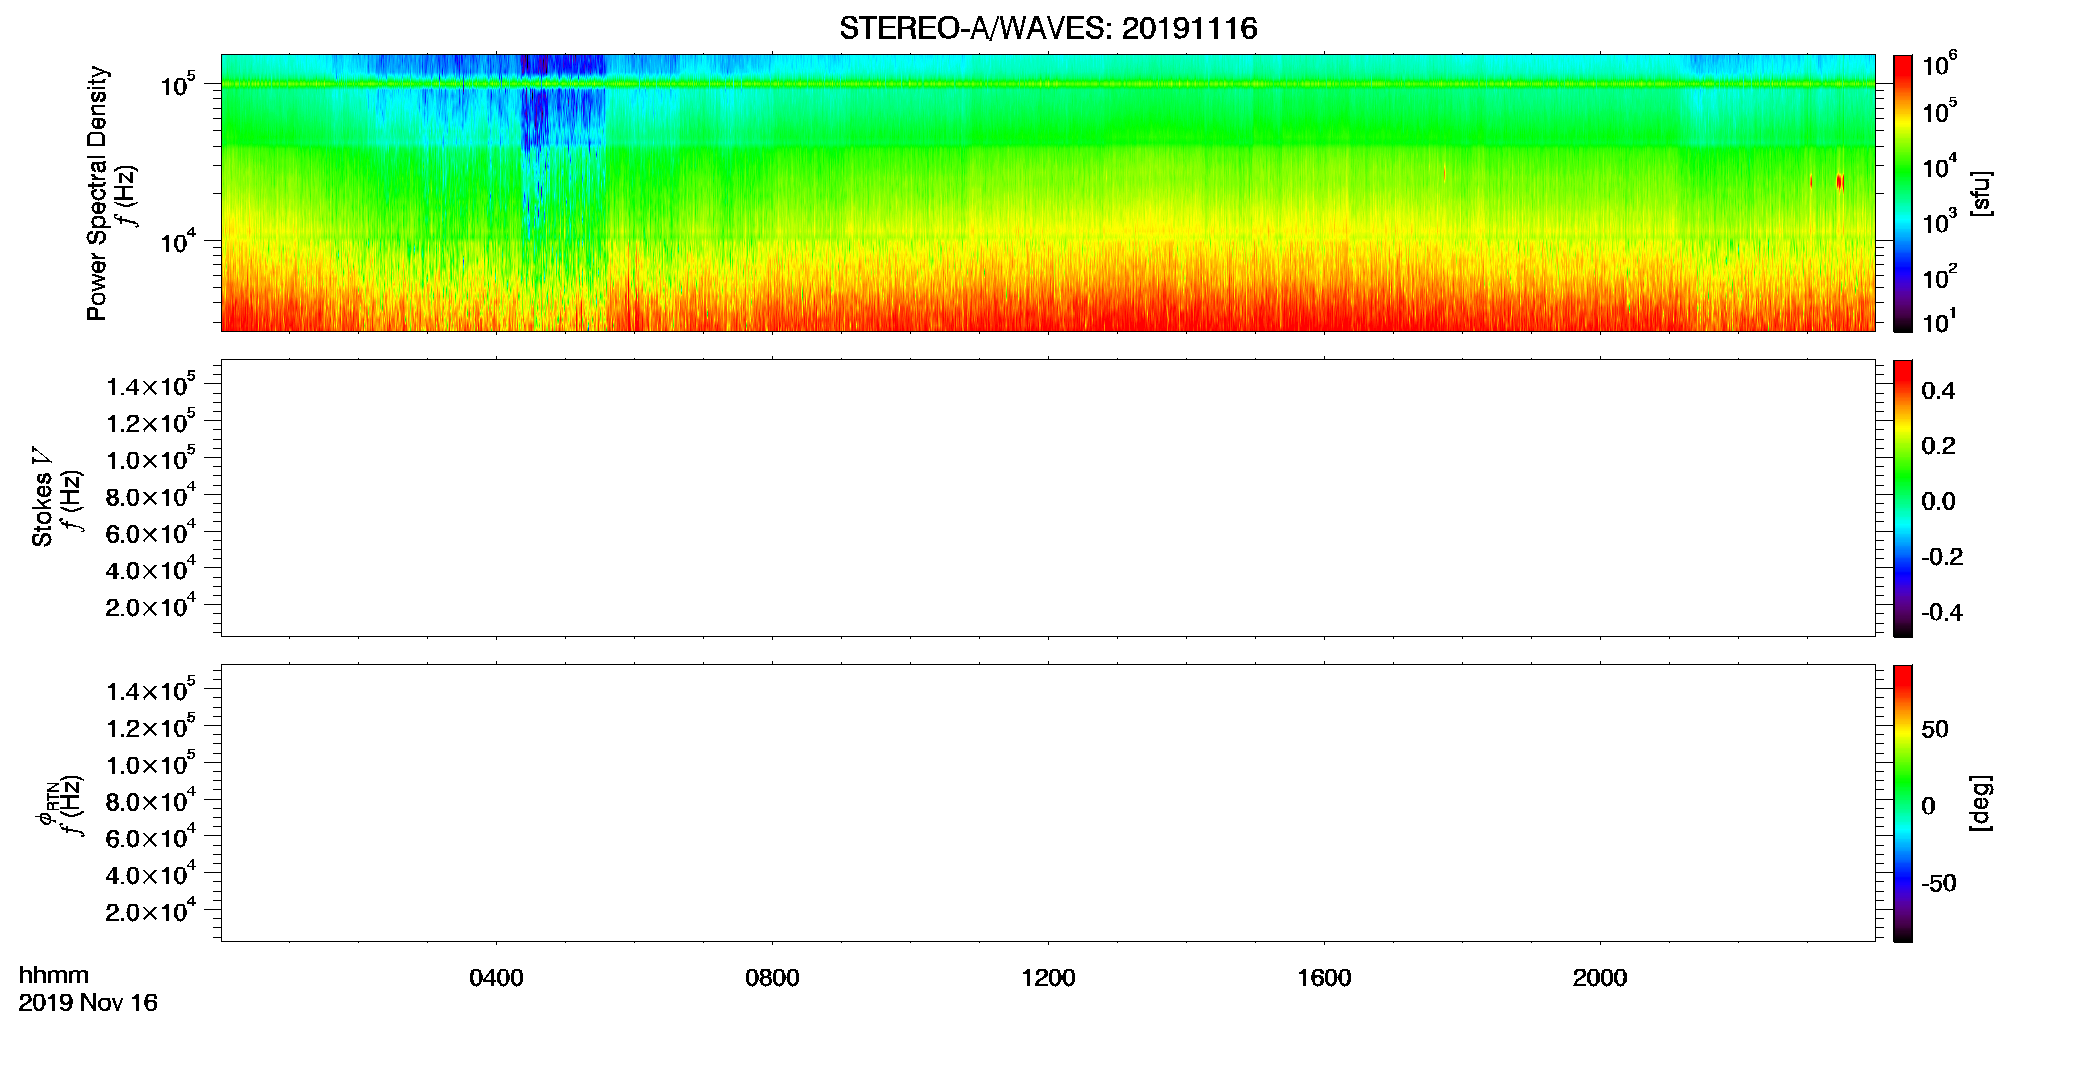
Task: Click the 2019 Nov 16 date label
Action: [88, 1003]
